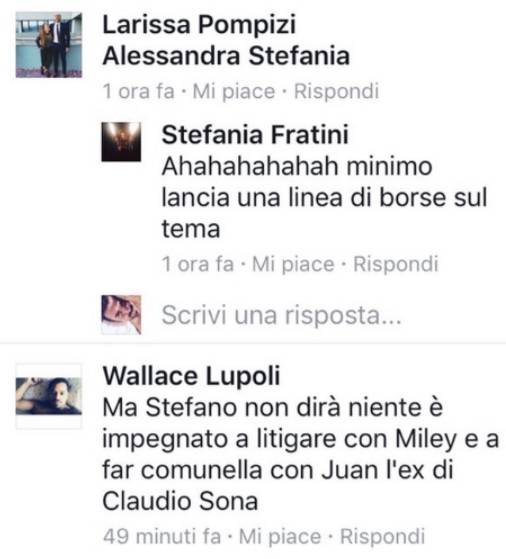Reply to Larissa Pompizi's comment via Rispondi
The height and width of the screenshot is (559, 506).
[336, 91]
